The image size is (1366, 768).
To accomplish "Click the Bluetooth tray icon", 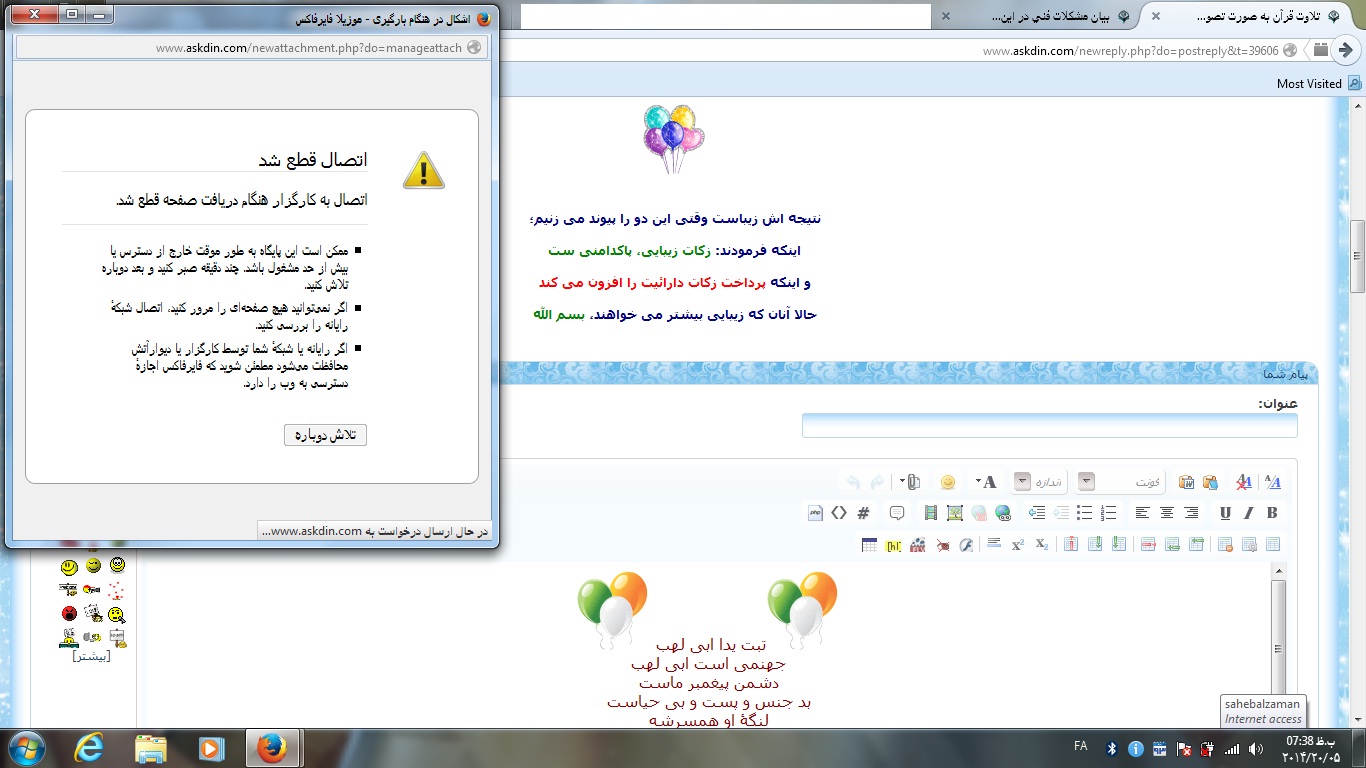I will (1112, 749).
